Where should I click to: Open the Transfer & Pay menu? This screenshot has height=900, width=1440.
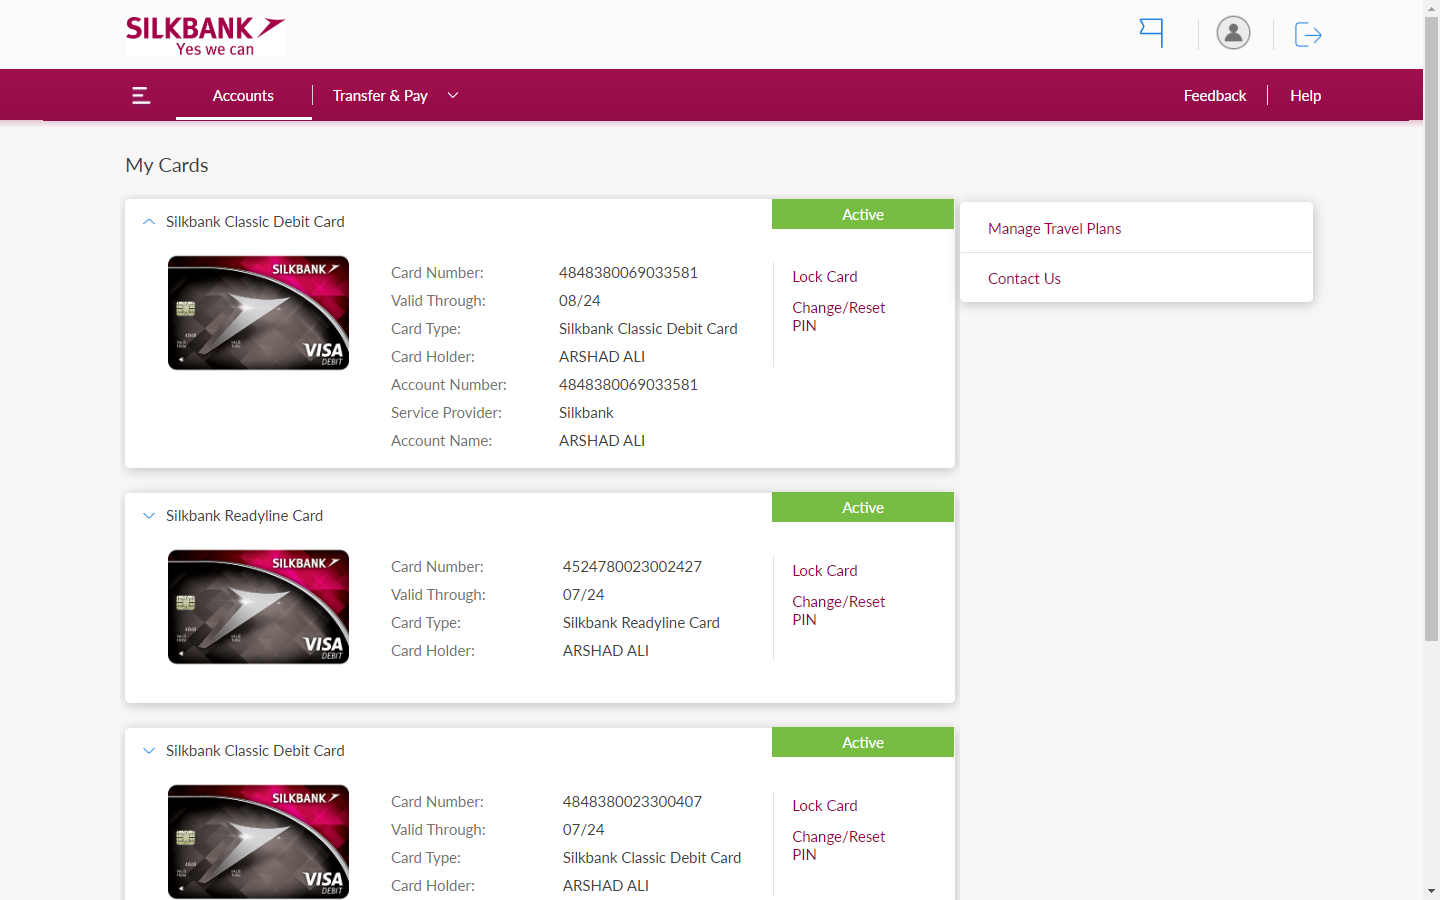pyautogui.click(x=380, y=96)
